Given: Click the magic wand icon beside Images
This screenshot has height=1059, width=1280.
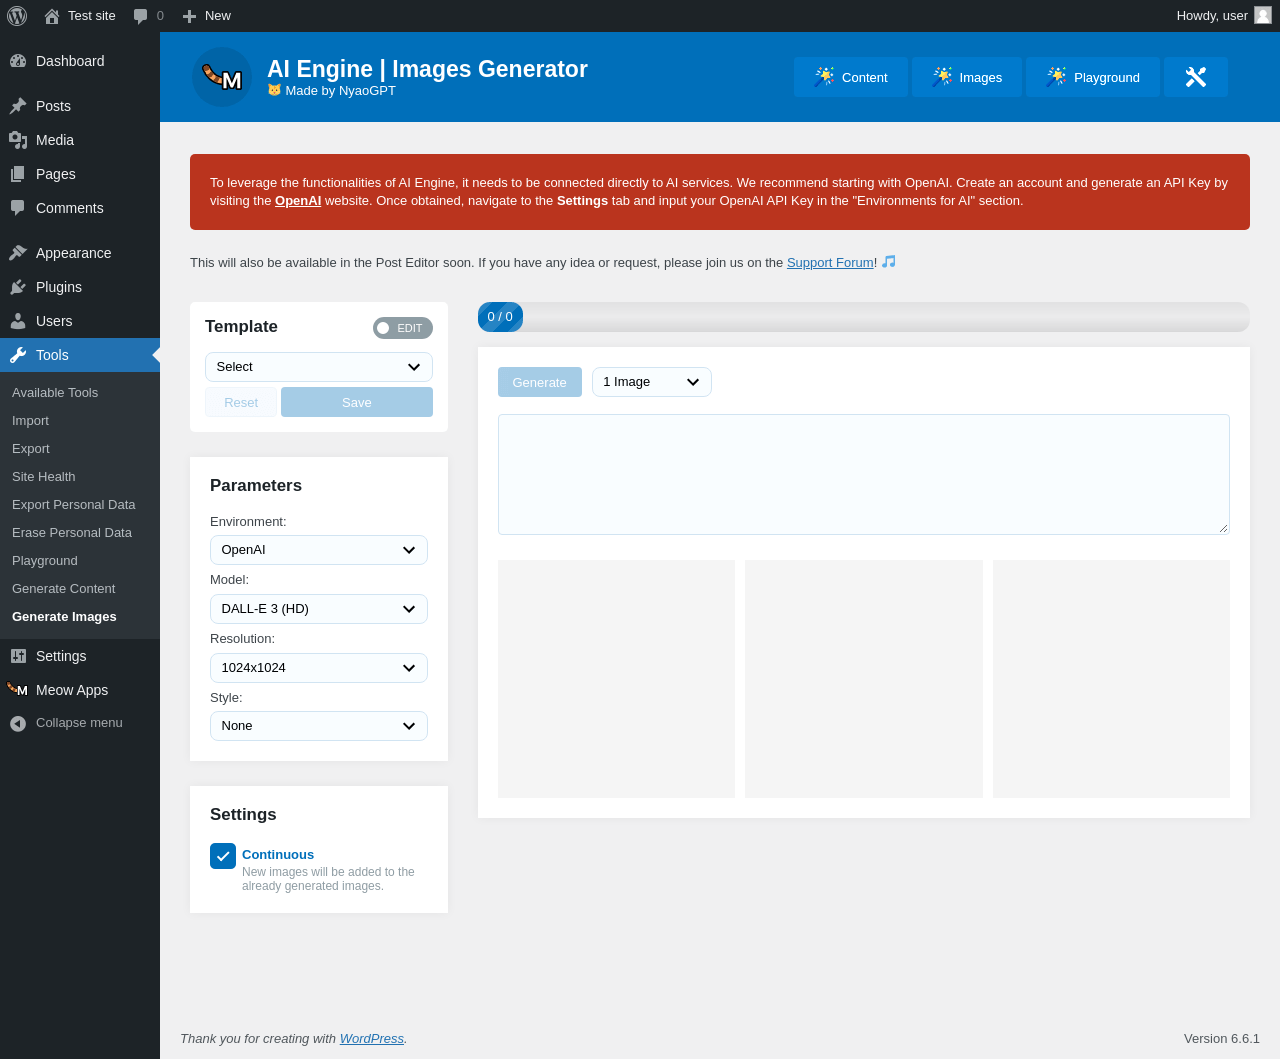Looking at the screenshot, I should coord(942,77).
